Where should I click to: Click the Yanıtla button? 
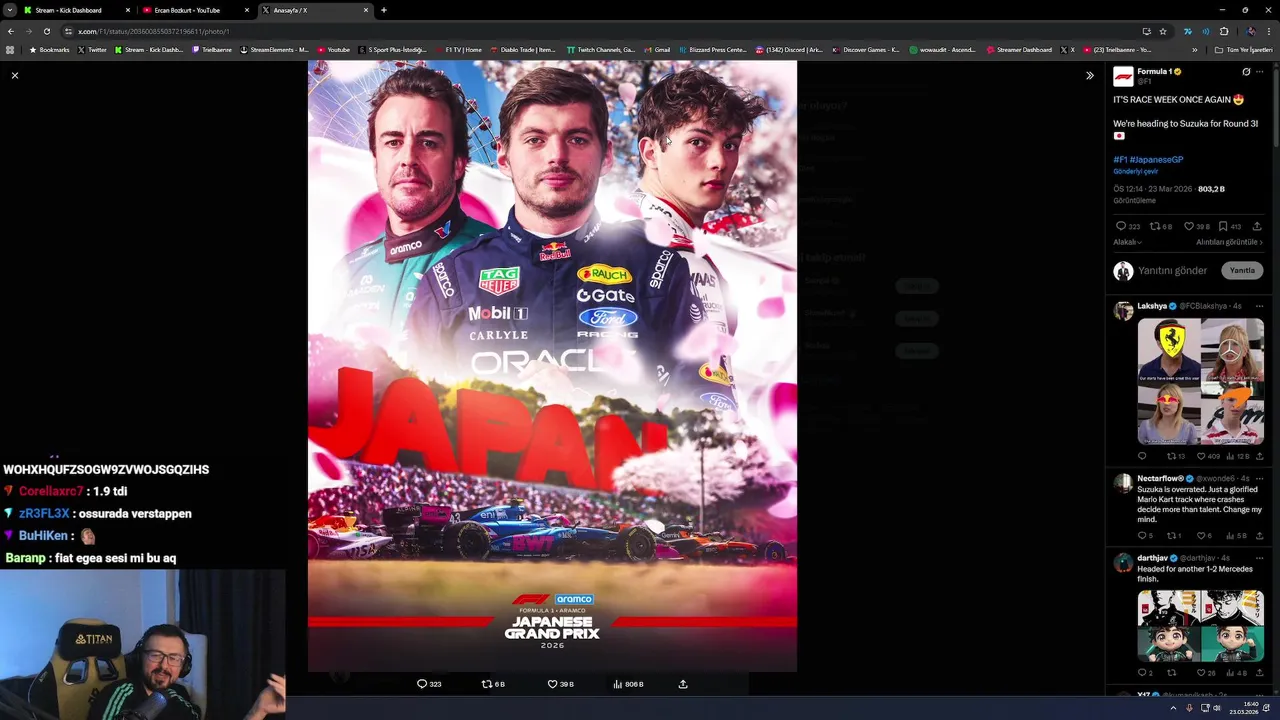click(1242, 271)
